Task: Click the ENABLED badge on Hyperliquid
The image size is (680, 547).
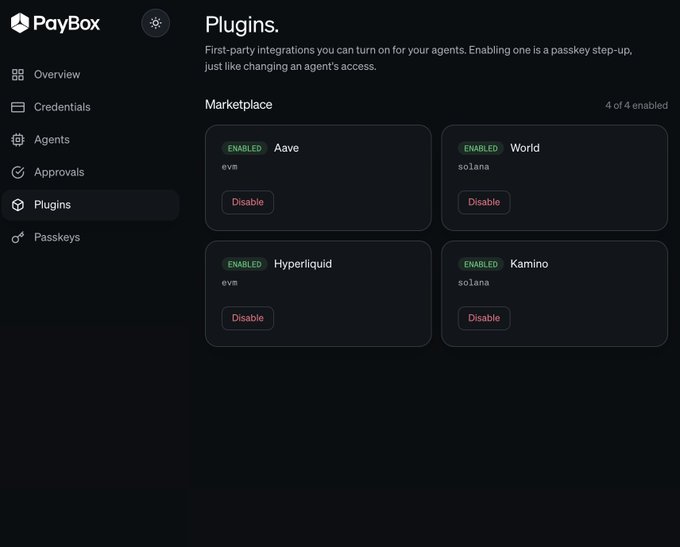Action: coord(245,264)
